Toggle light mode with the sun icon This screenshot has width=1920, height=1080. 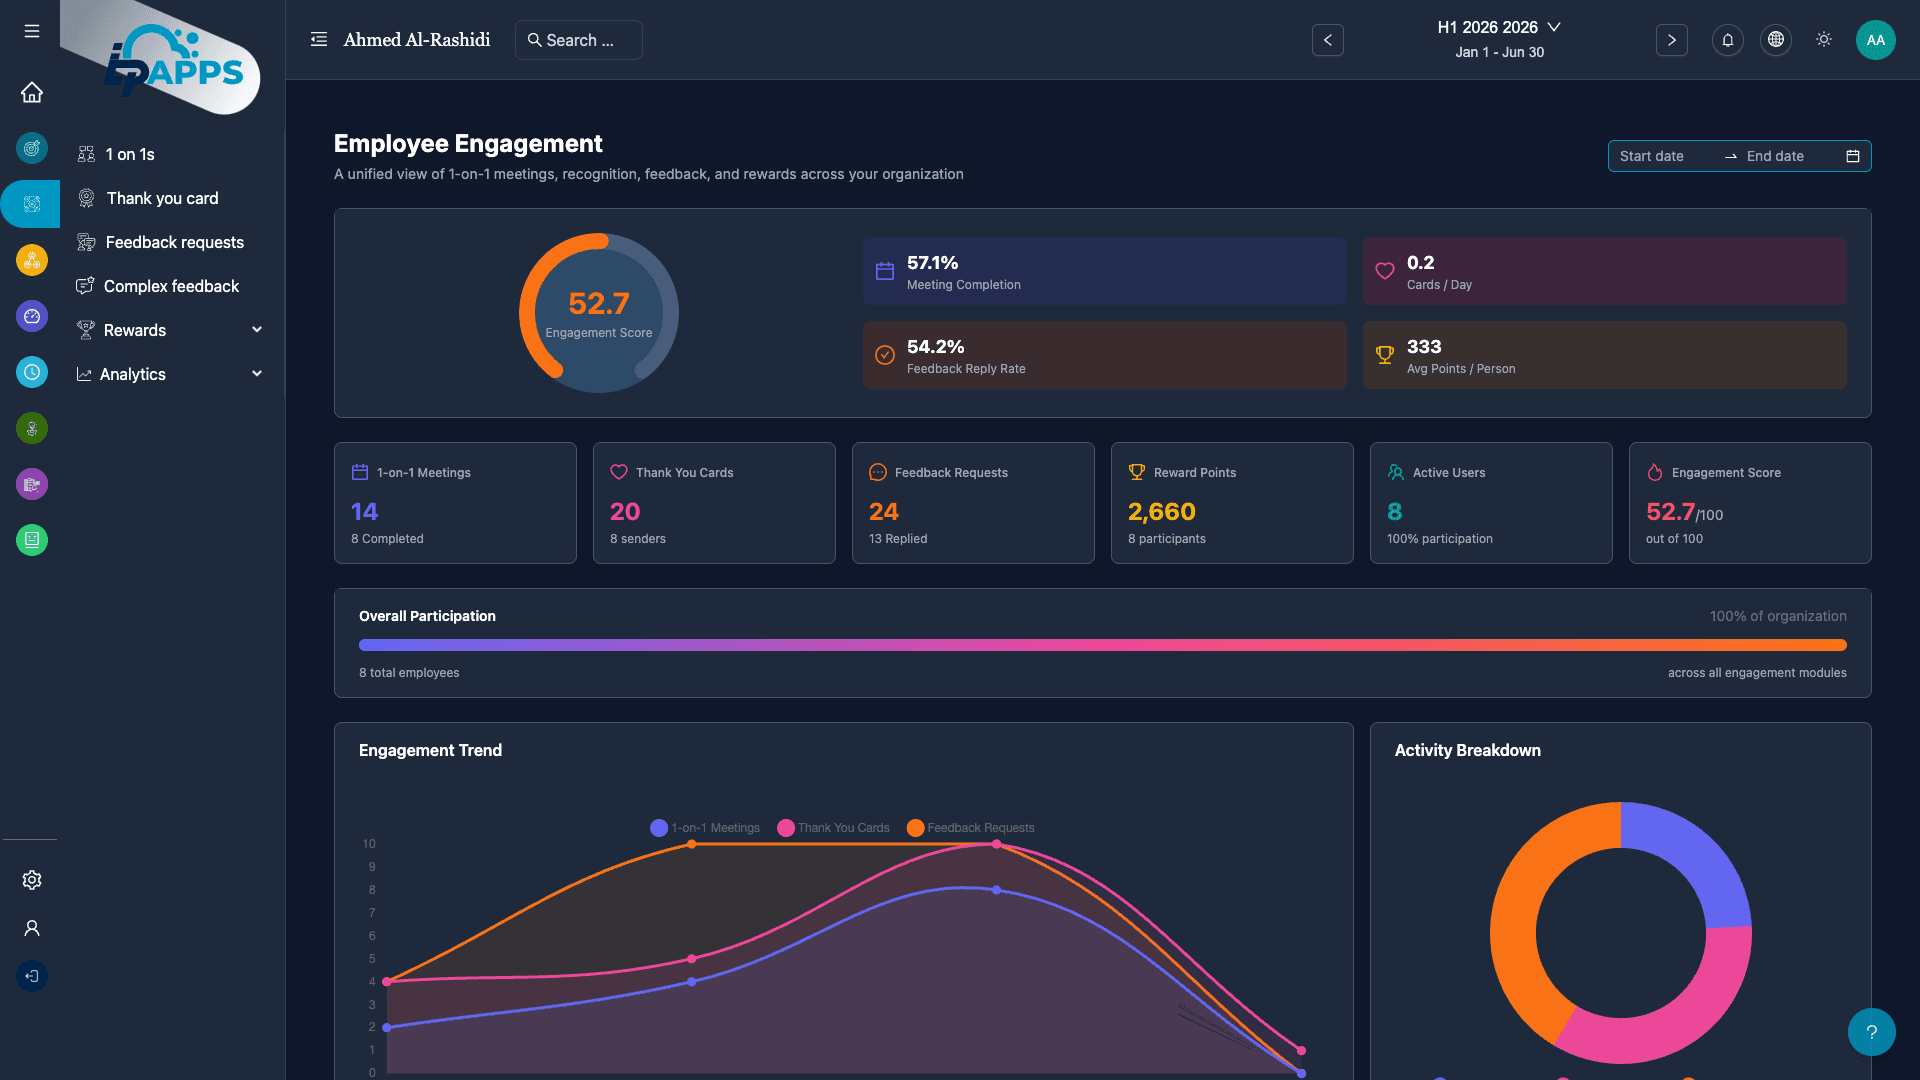[1823, 39]
